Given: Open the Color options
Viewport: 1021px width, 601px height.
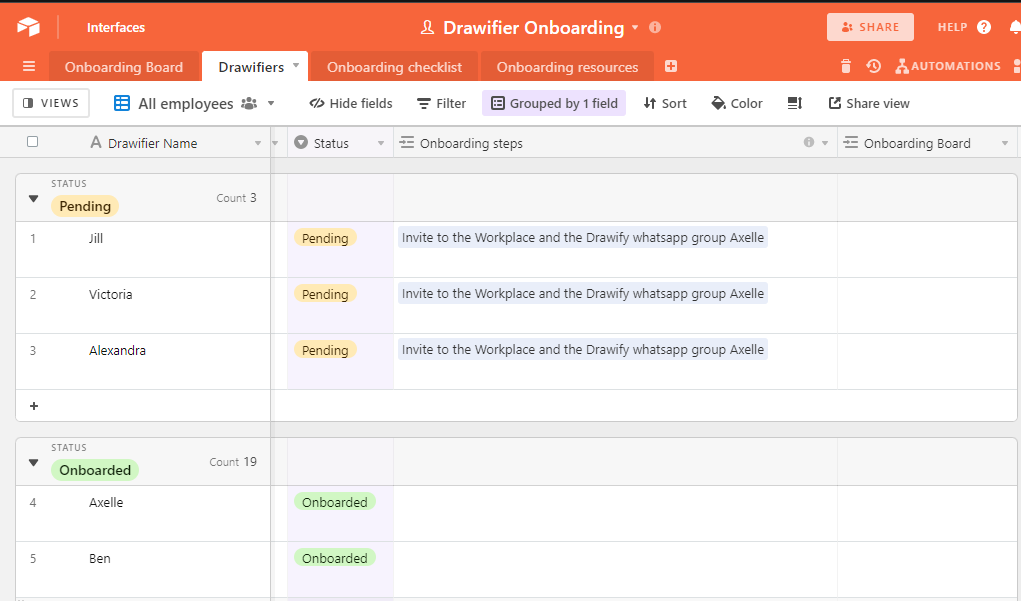Looking at the screenshot, I should coord(736,103).
